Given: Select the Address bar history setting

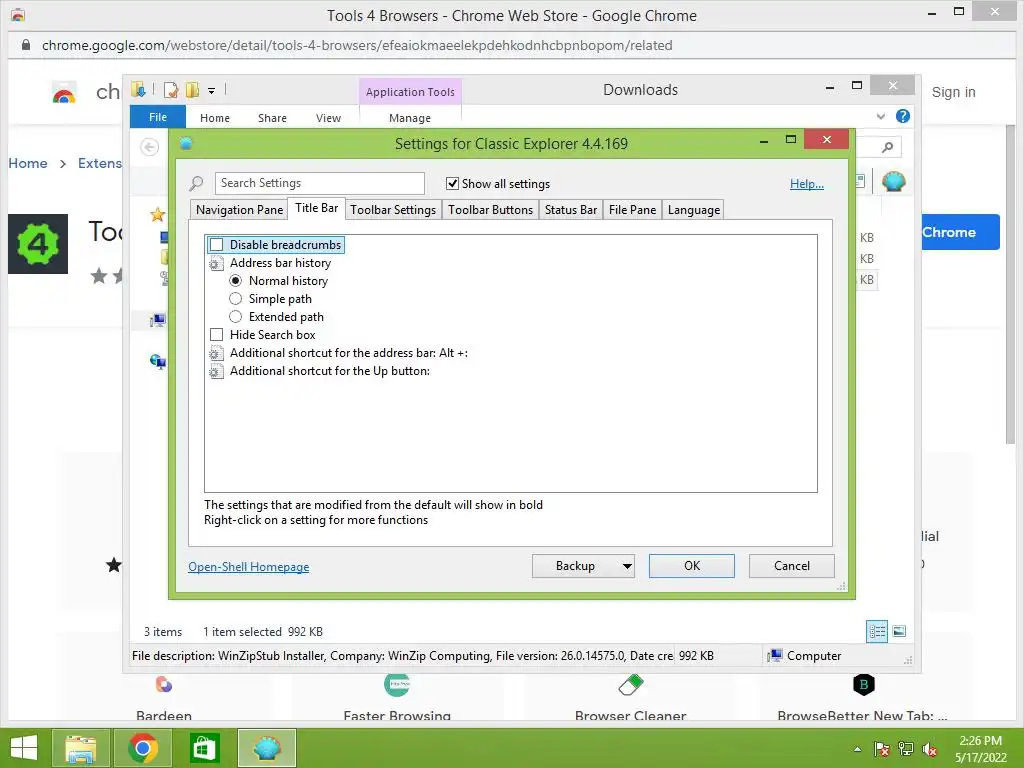Looking at the screenshot, I should tap(280, 263).
